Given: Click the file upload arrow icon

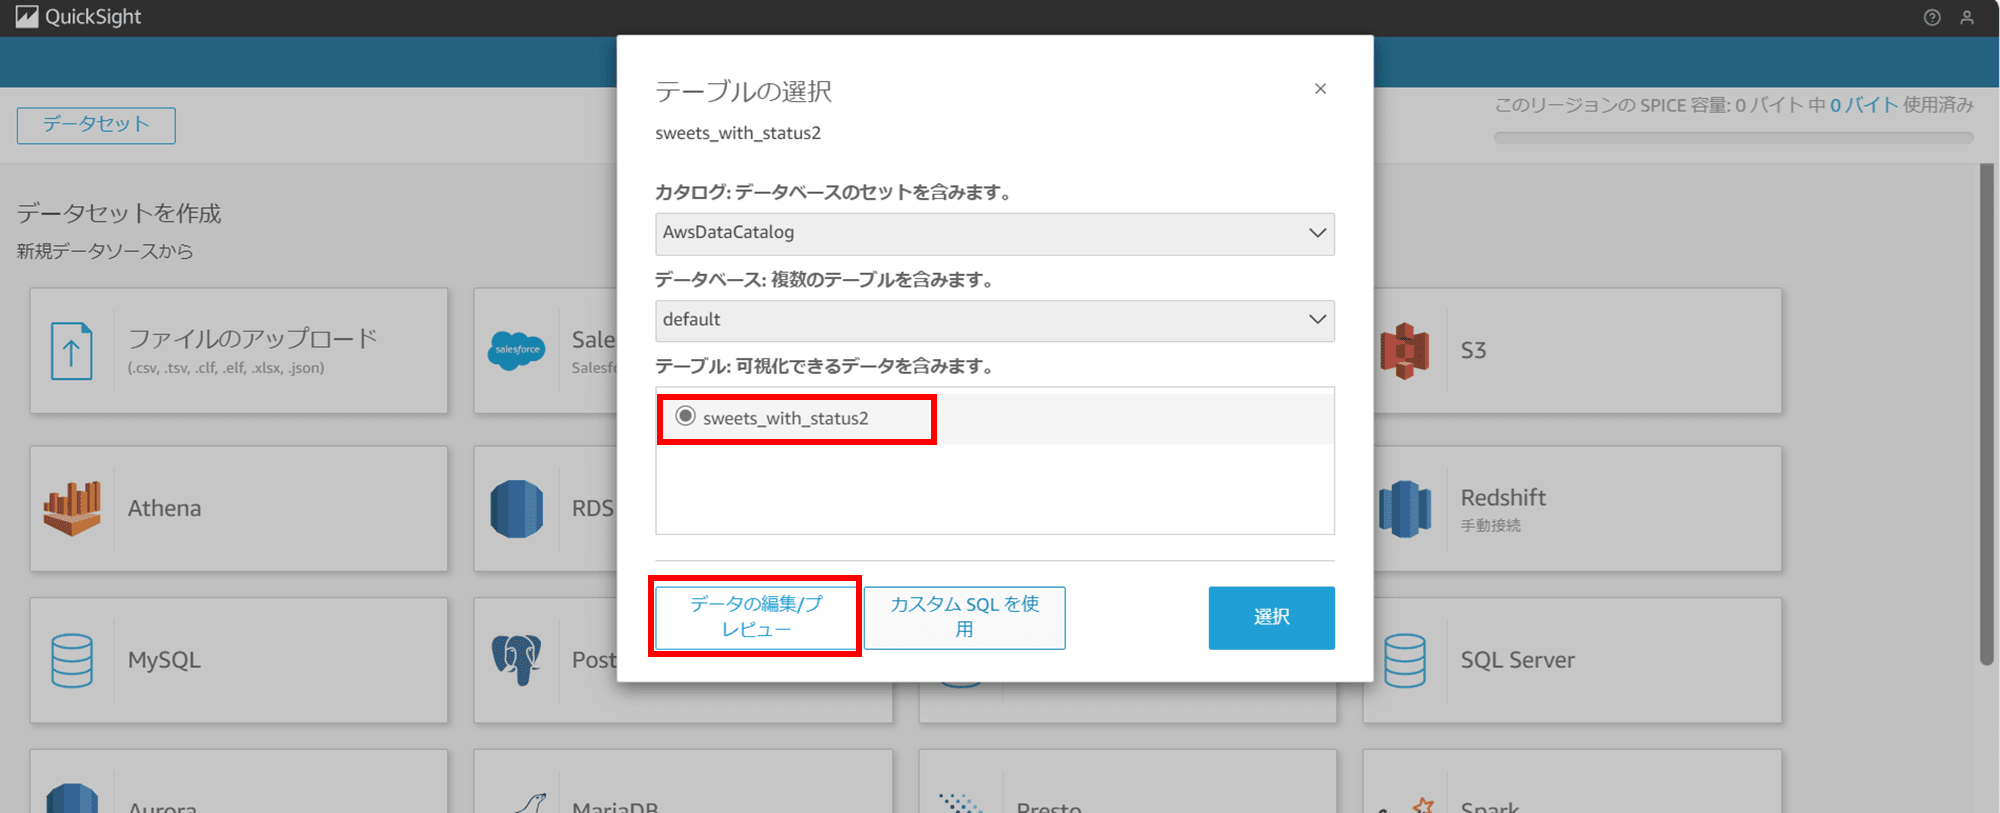Looking at the screenshot, I should point(72,351).
